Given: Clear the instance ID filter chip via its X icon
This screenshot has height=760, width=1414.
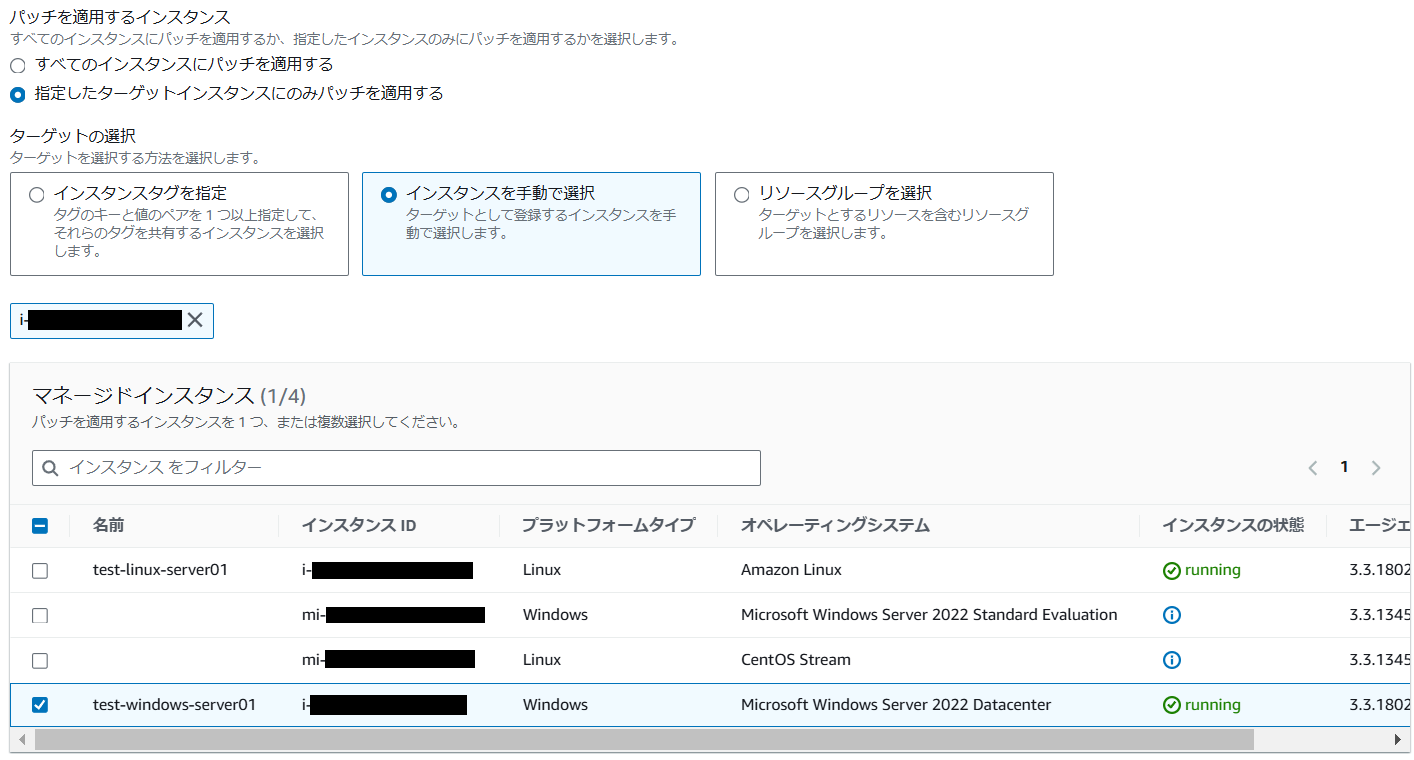Looking at the screenshot, I should click(197, 320).
